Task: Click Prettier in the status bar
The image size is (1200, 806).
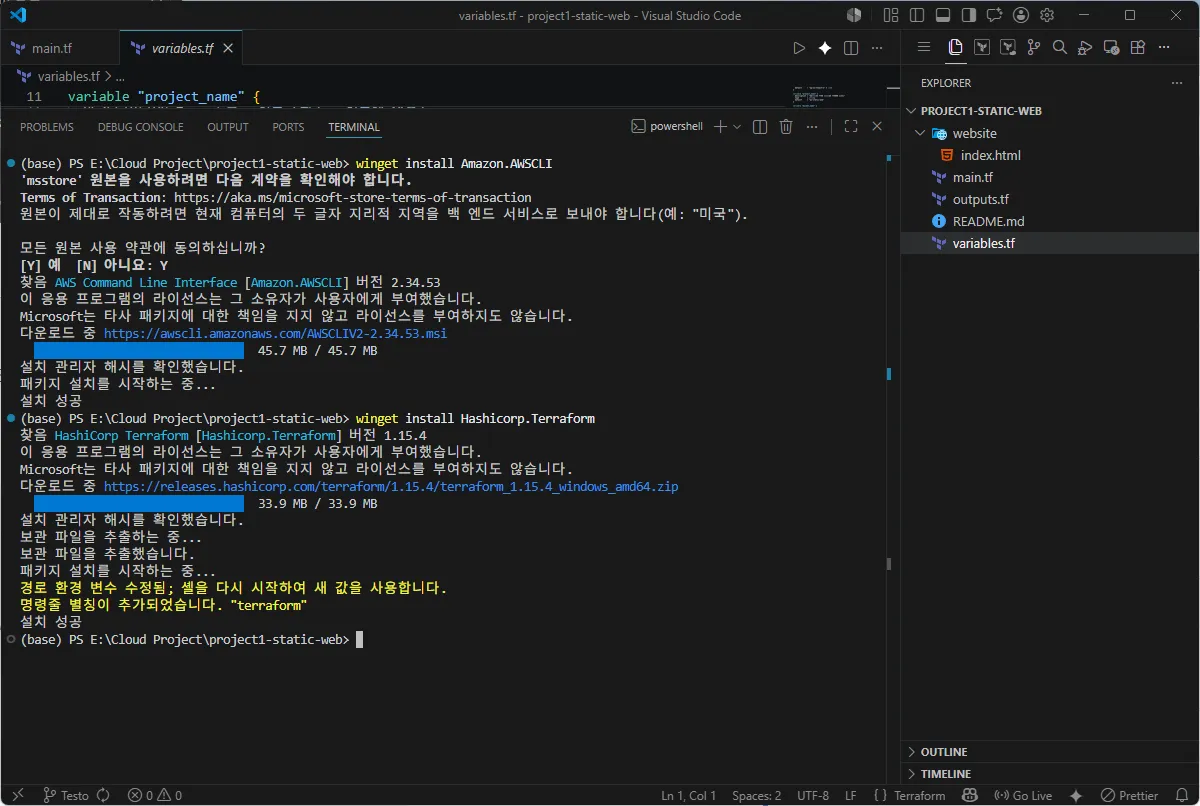Action: click(1128, 796)
